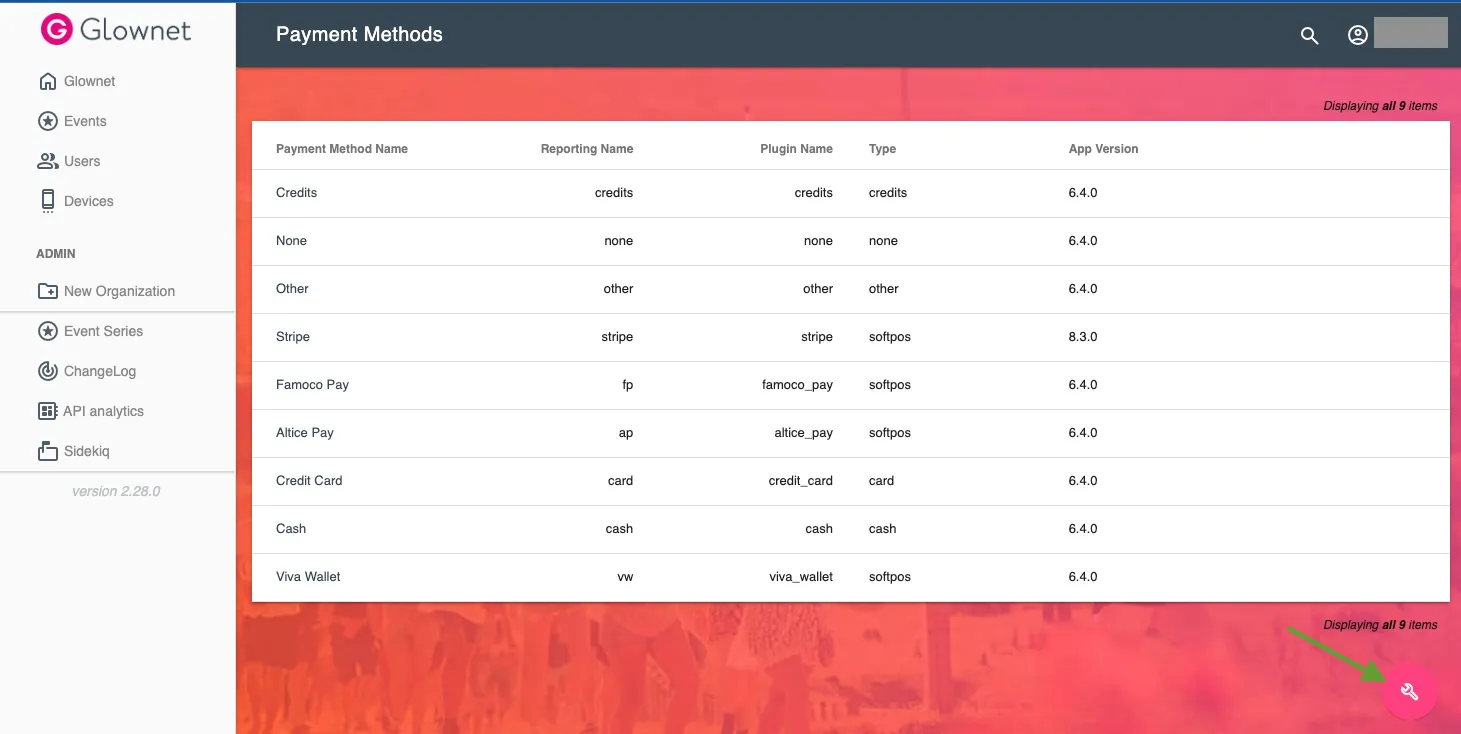Click the card reporting name cell
Screen dimensions: 1461x734
tap(620, 481)
